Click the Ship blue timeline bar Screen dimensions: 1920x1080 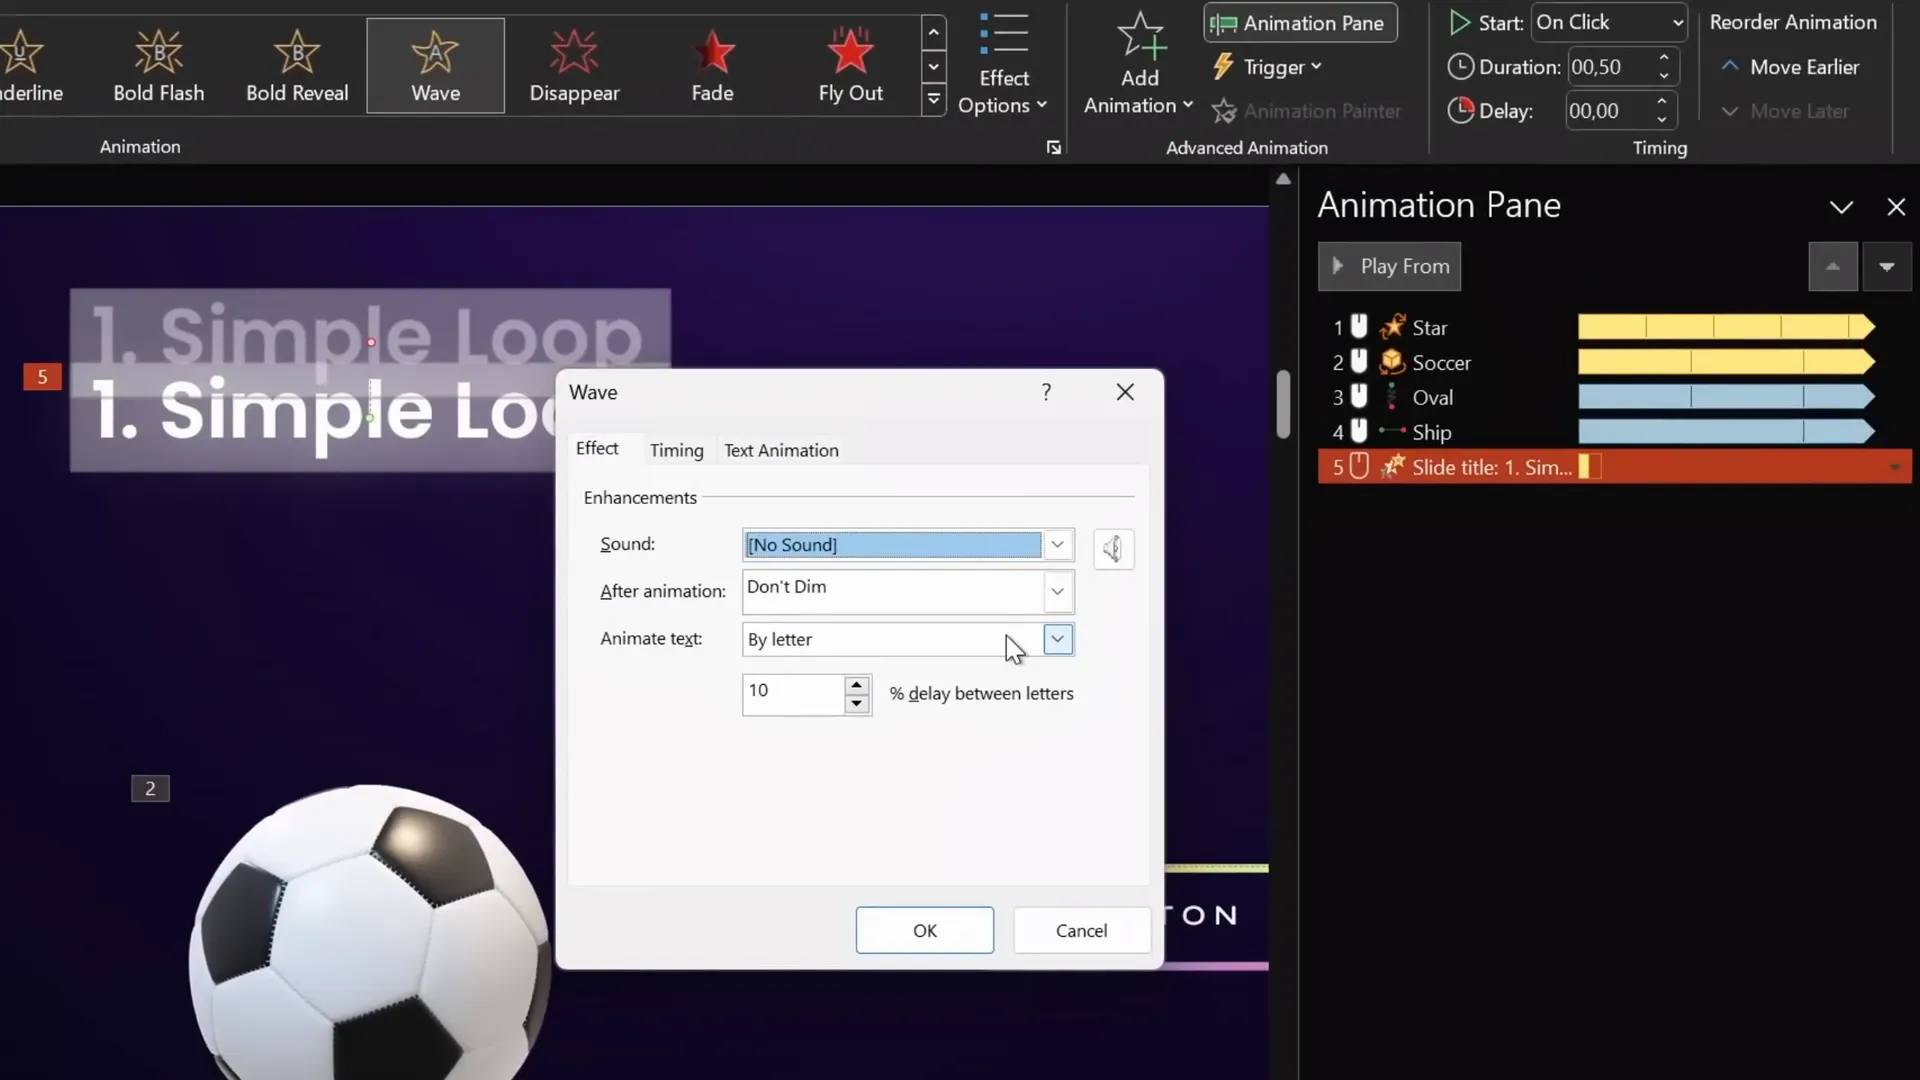point(1726,432)
